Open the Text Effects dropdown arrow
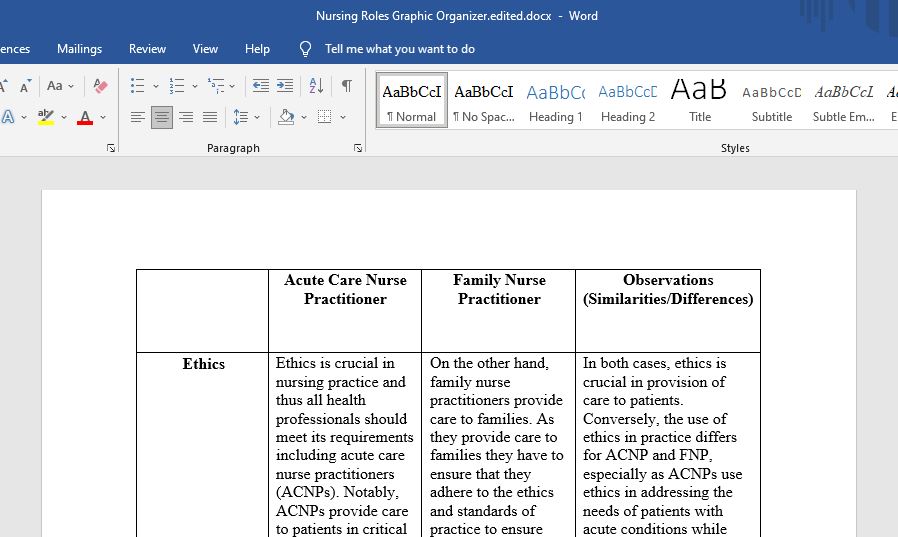This screenshot has width=898, height=537. tap(23, 118)
